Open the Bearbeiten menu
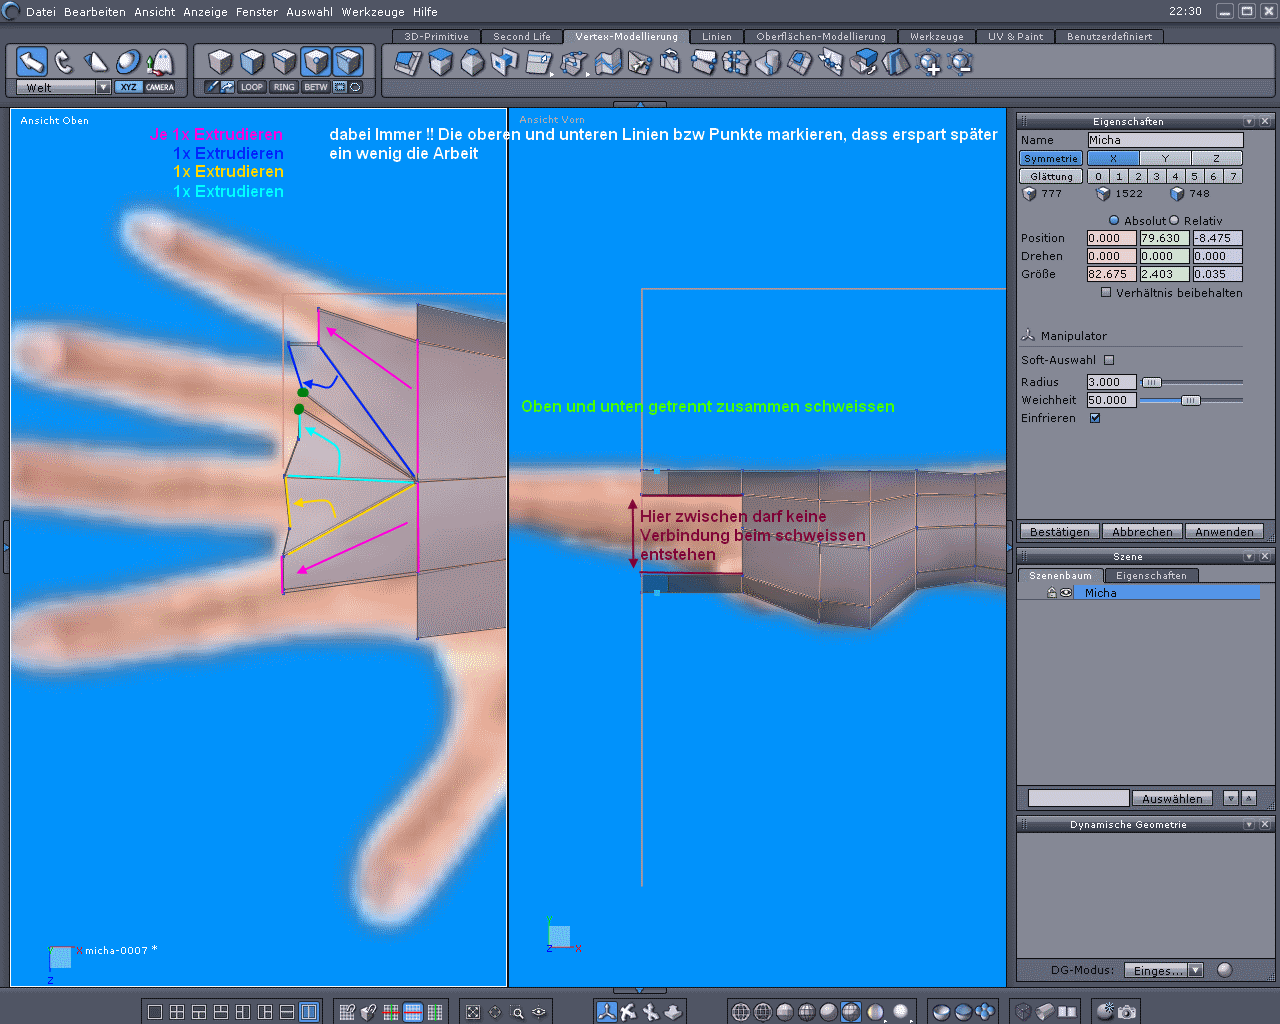The width and height of the screenshot is (1280, 1024). pos(95,12)
